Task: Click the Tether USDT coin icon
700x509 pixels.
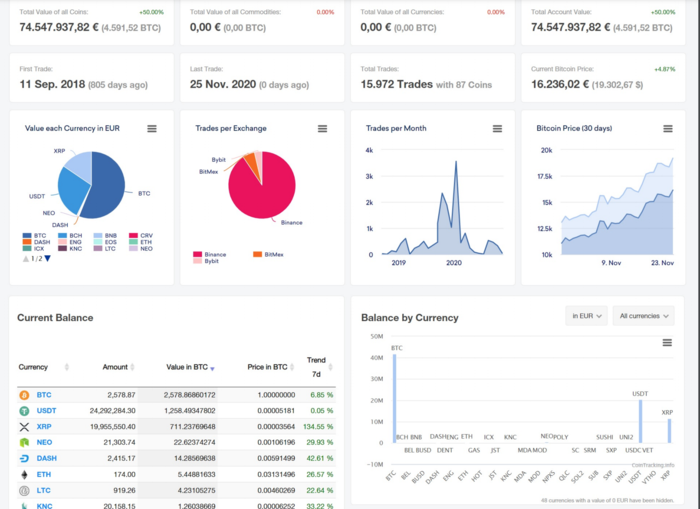Action: (x=23, y=410)
